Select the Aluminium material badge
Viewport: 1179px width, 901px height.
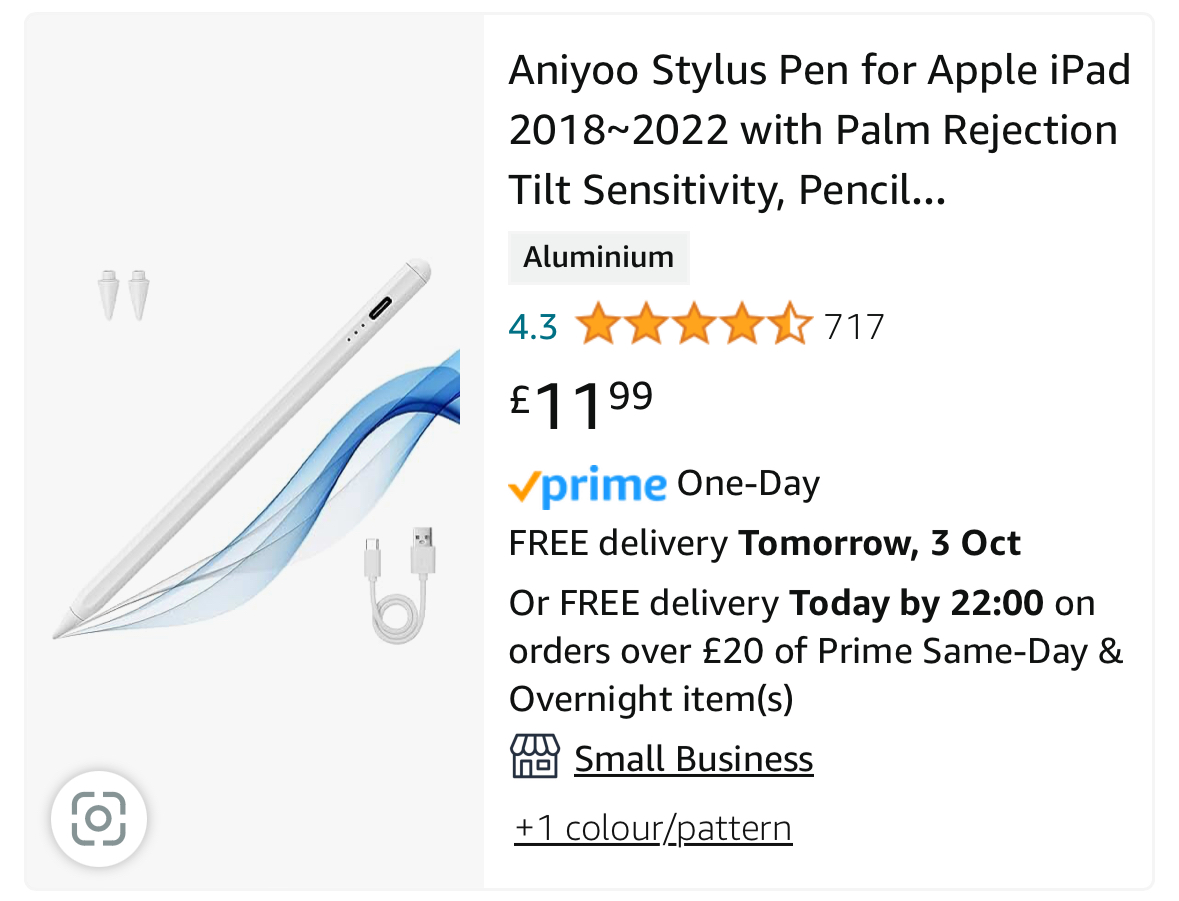[x=599, y=257]
